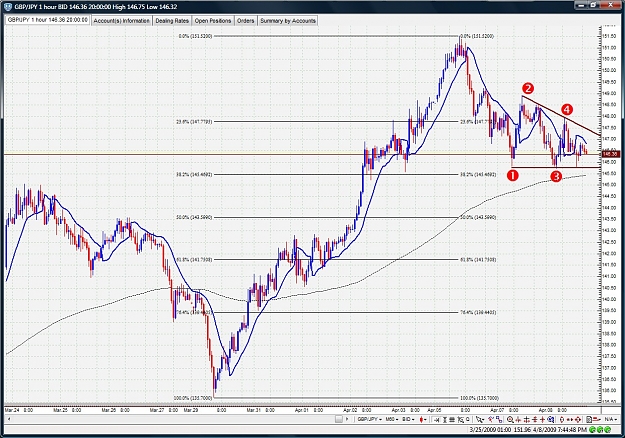Click the status bar time 4/8/2009 7:44:48 PM

560,430
